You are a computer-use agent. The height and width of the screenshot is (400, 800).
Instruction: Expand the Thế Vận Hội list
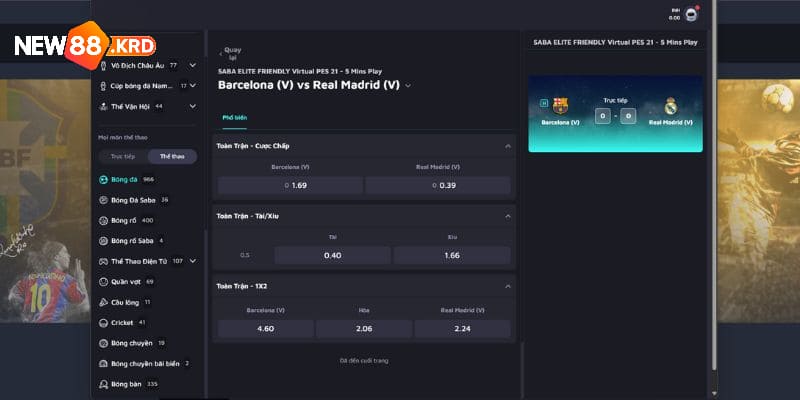[x=192, y=106]
